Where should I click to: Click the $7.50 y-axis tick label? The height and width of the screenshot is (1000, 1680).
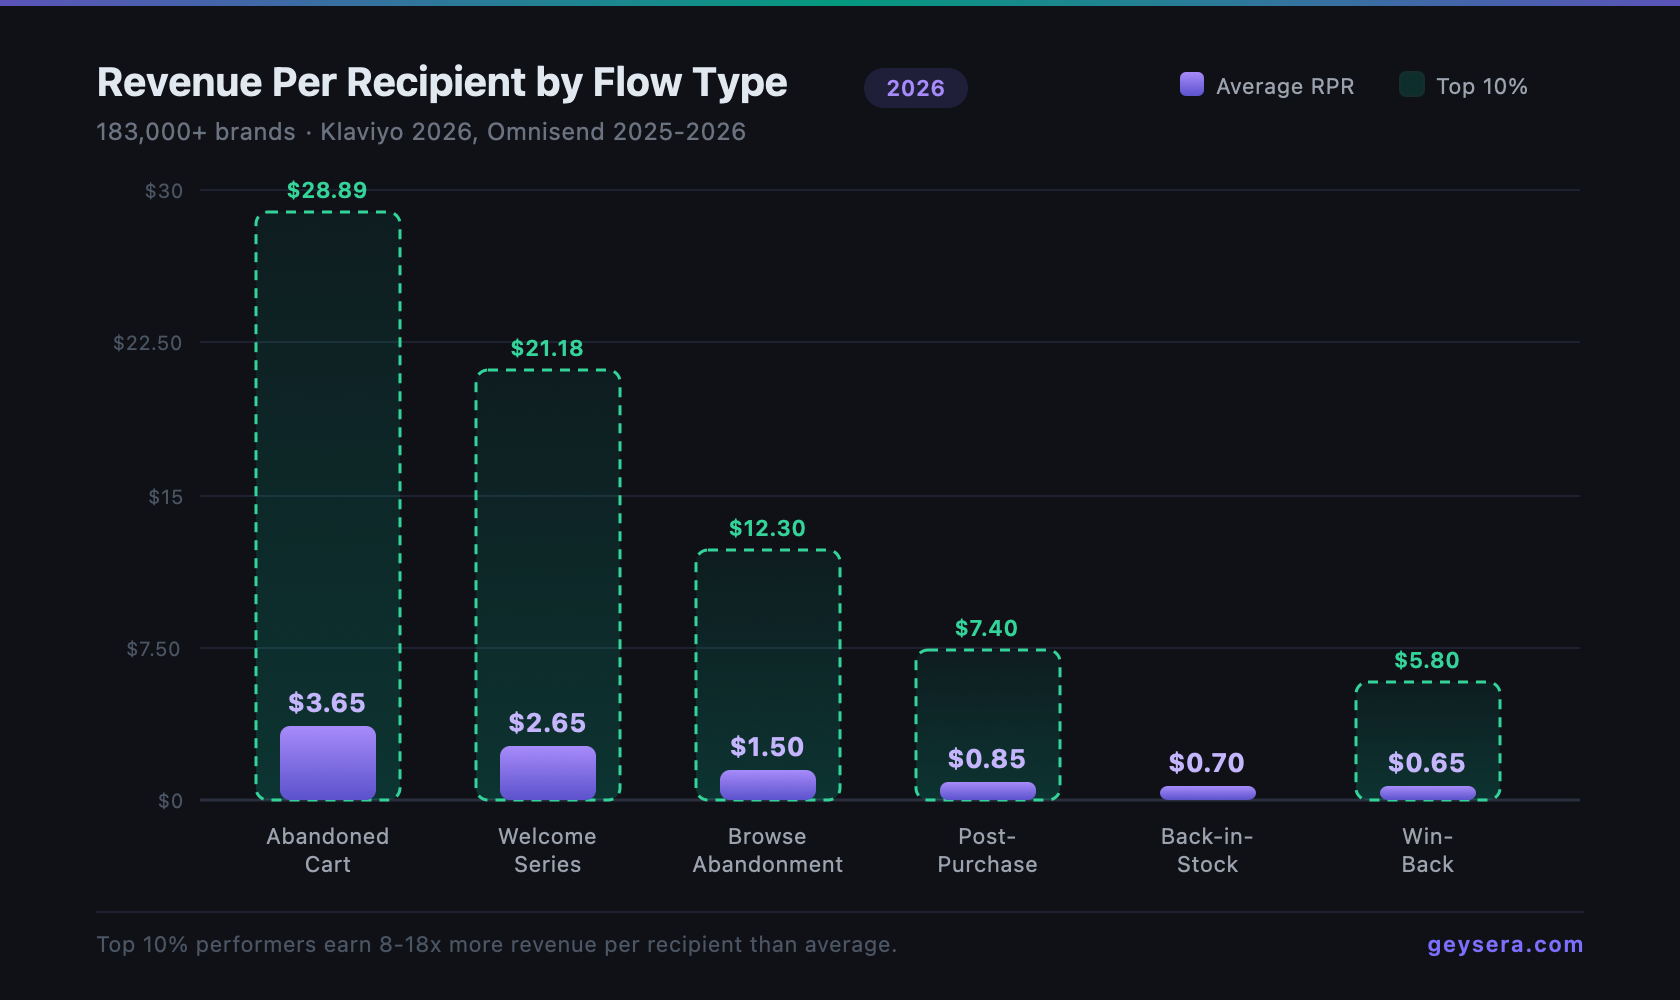click(154, 649)
